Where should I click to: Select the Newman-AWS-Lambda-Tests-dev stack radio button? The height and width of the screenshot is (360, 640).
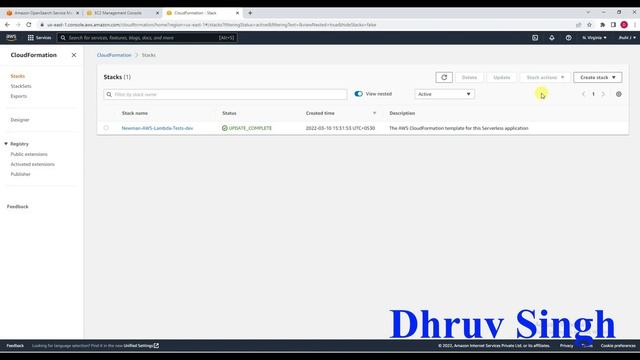(106, 128)
